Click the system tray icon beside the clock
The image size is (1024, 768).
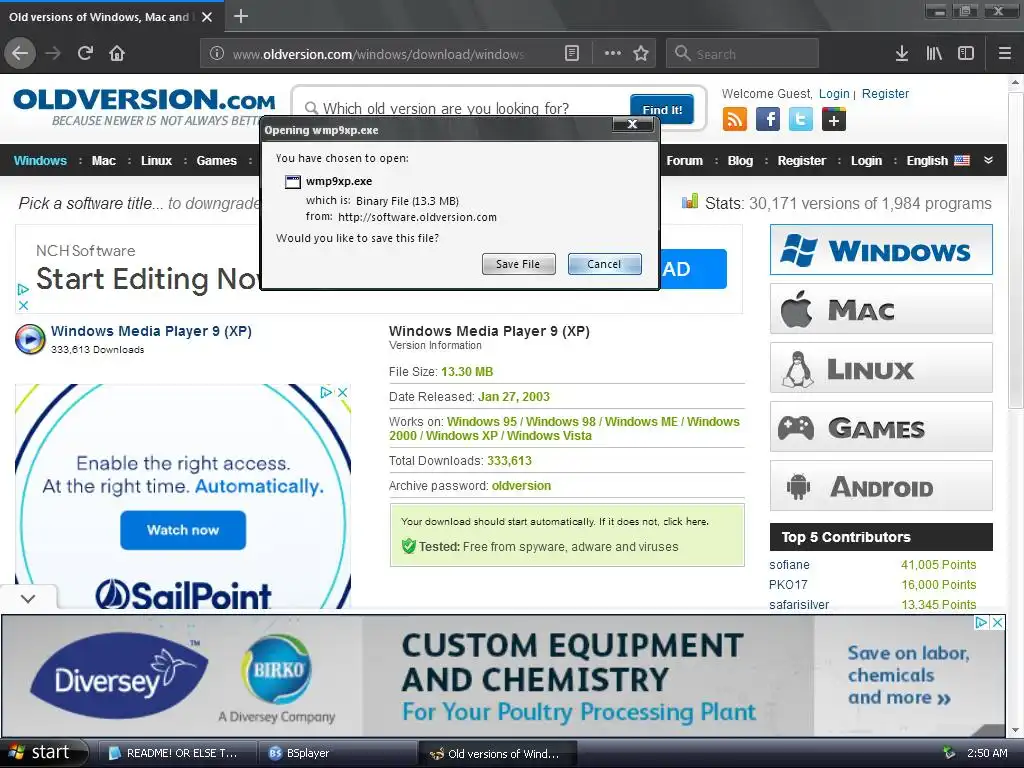(949, 753)
